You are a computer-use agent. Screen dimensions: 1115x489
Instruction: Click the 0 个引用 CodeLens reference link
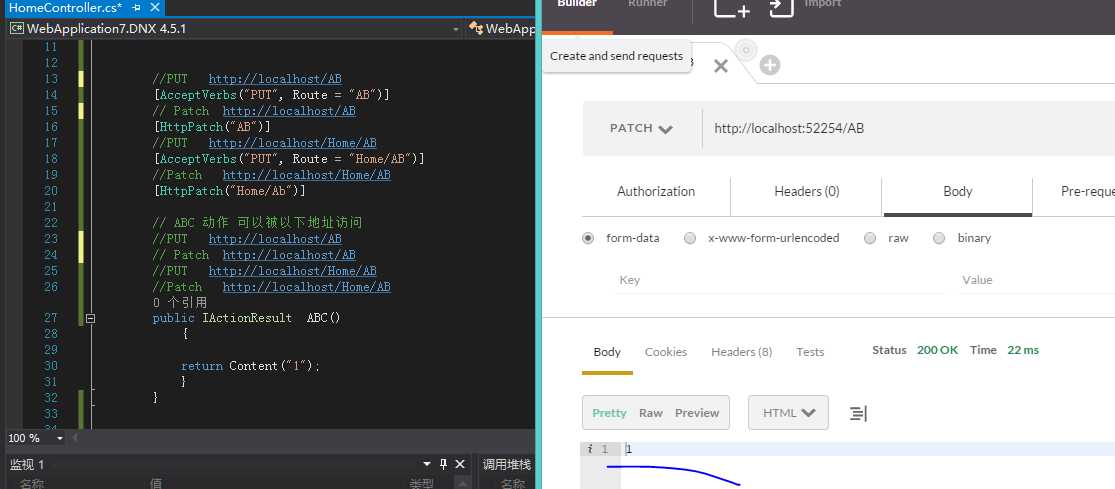tap(179, 303)
